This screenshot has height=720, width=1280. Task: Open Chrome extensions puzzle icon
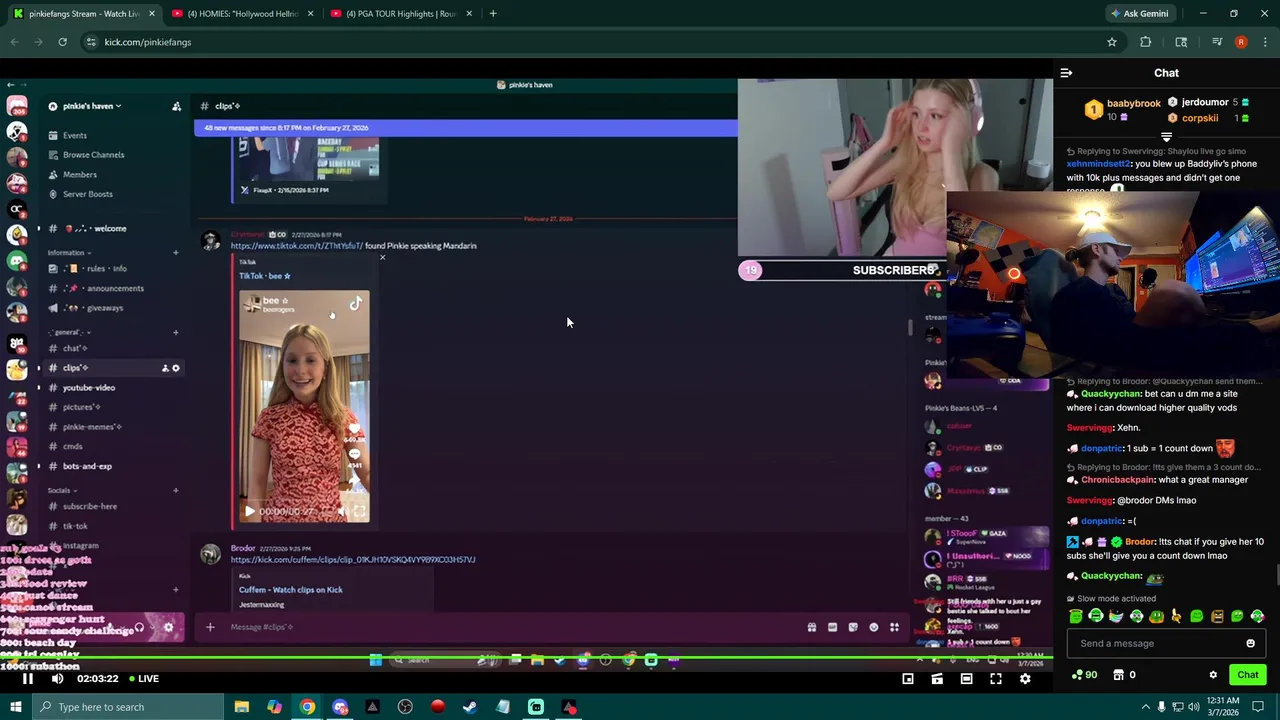pos(1146,42)
